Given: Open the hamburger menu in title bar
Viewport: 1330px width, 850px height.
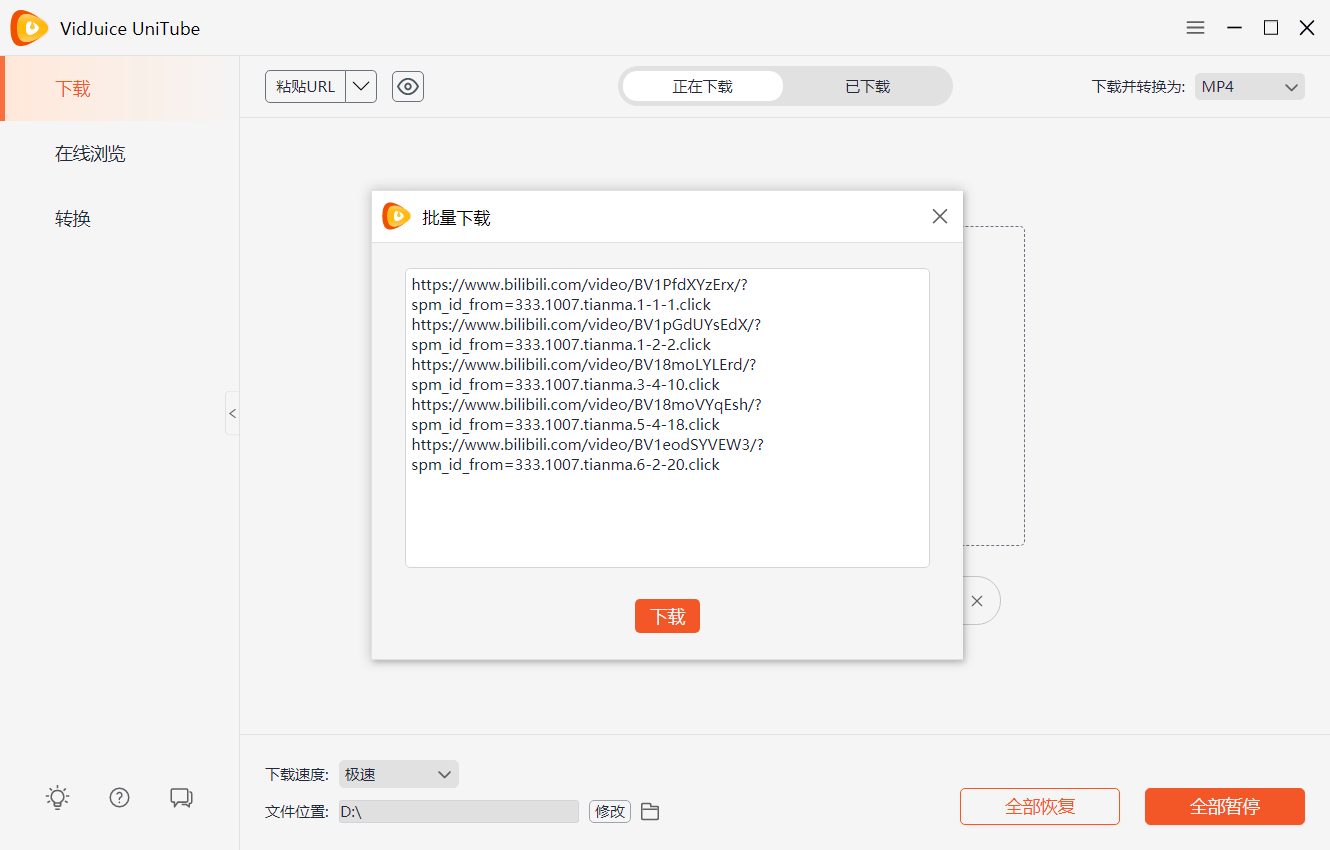Looking at the screenshot, I should (1195, 28).
